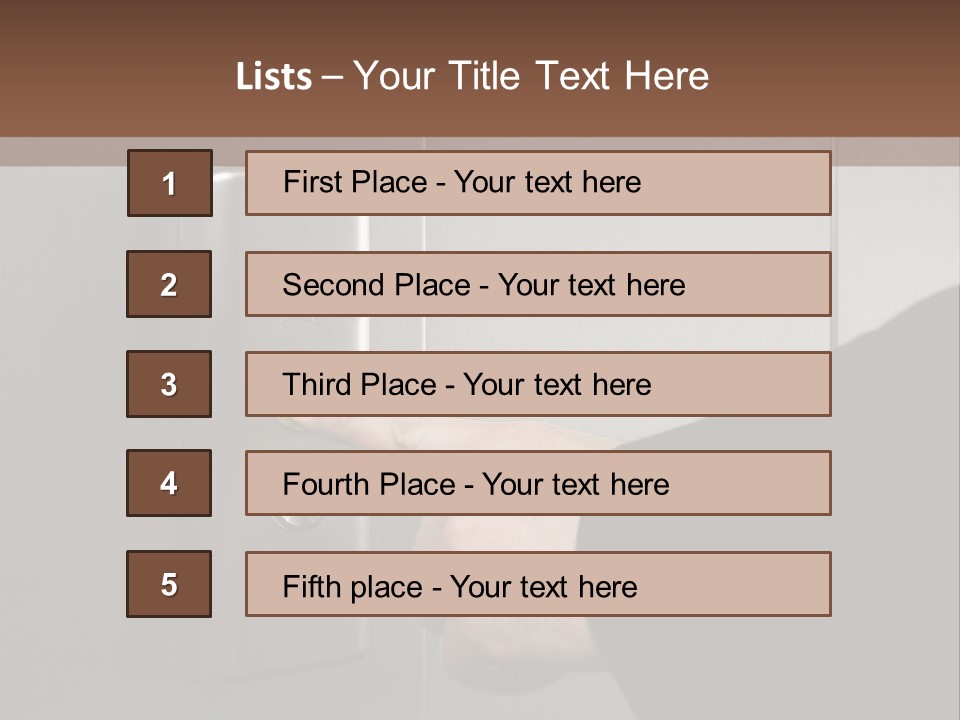Click the number 3 box
This screenshot has width=960, height=720.
coord(169,384)
